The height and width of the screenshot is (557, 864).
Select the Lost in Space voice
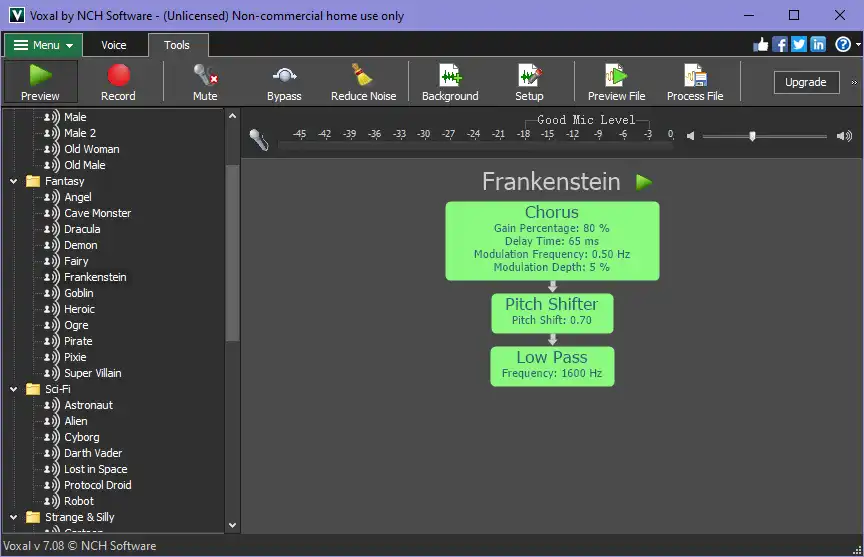(x=95, y=469)
